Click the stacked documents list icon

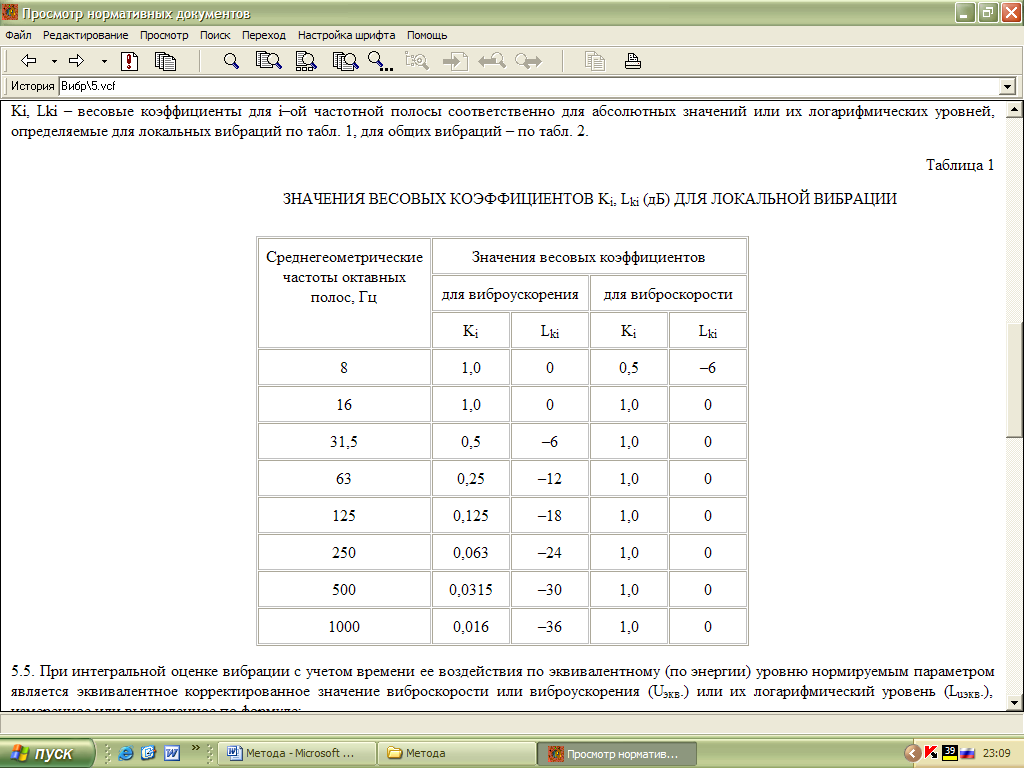pos(165,61)
